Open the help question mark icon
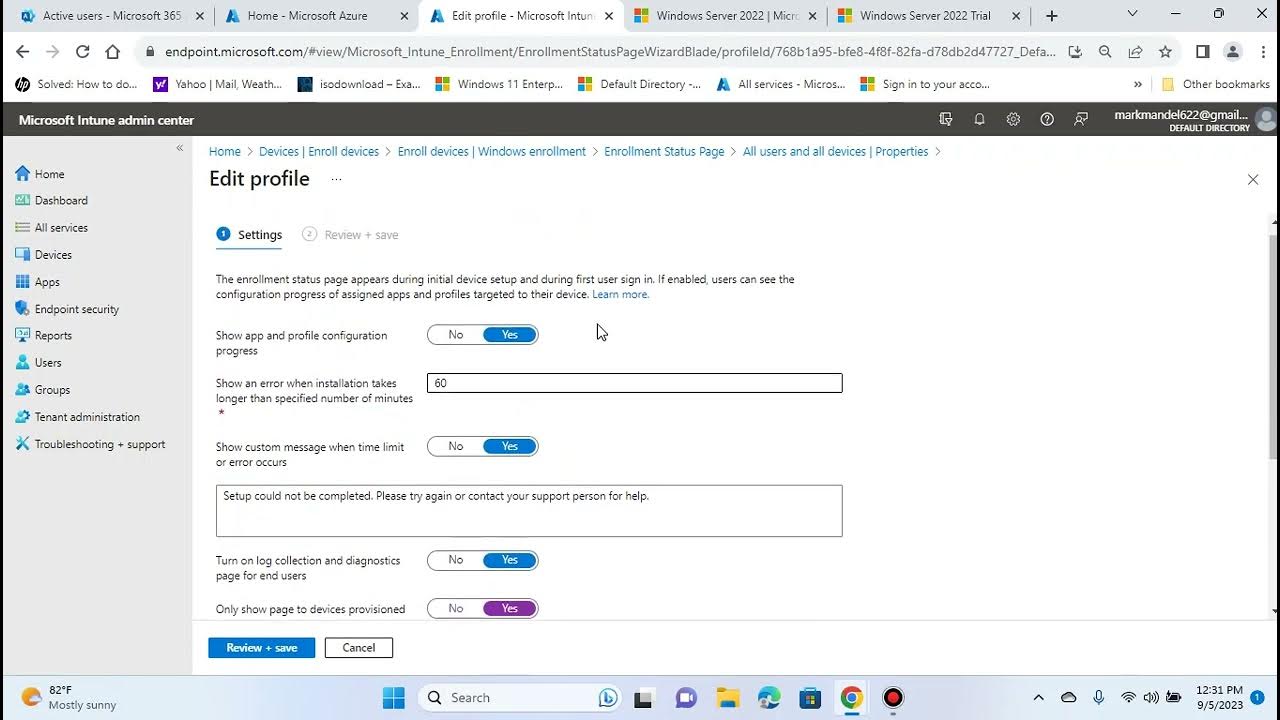Viewport: 1280px width, 720px height. coord(1047,119)
